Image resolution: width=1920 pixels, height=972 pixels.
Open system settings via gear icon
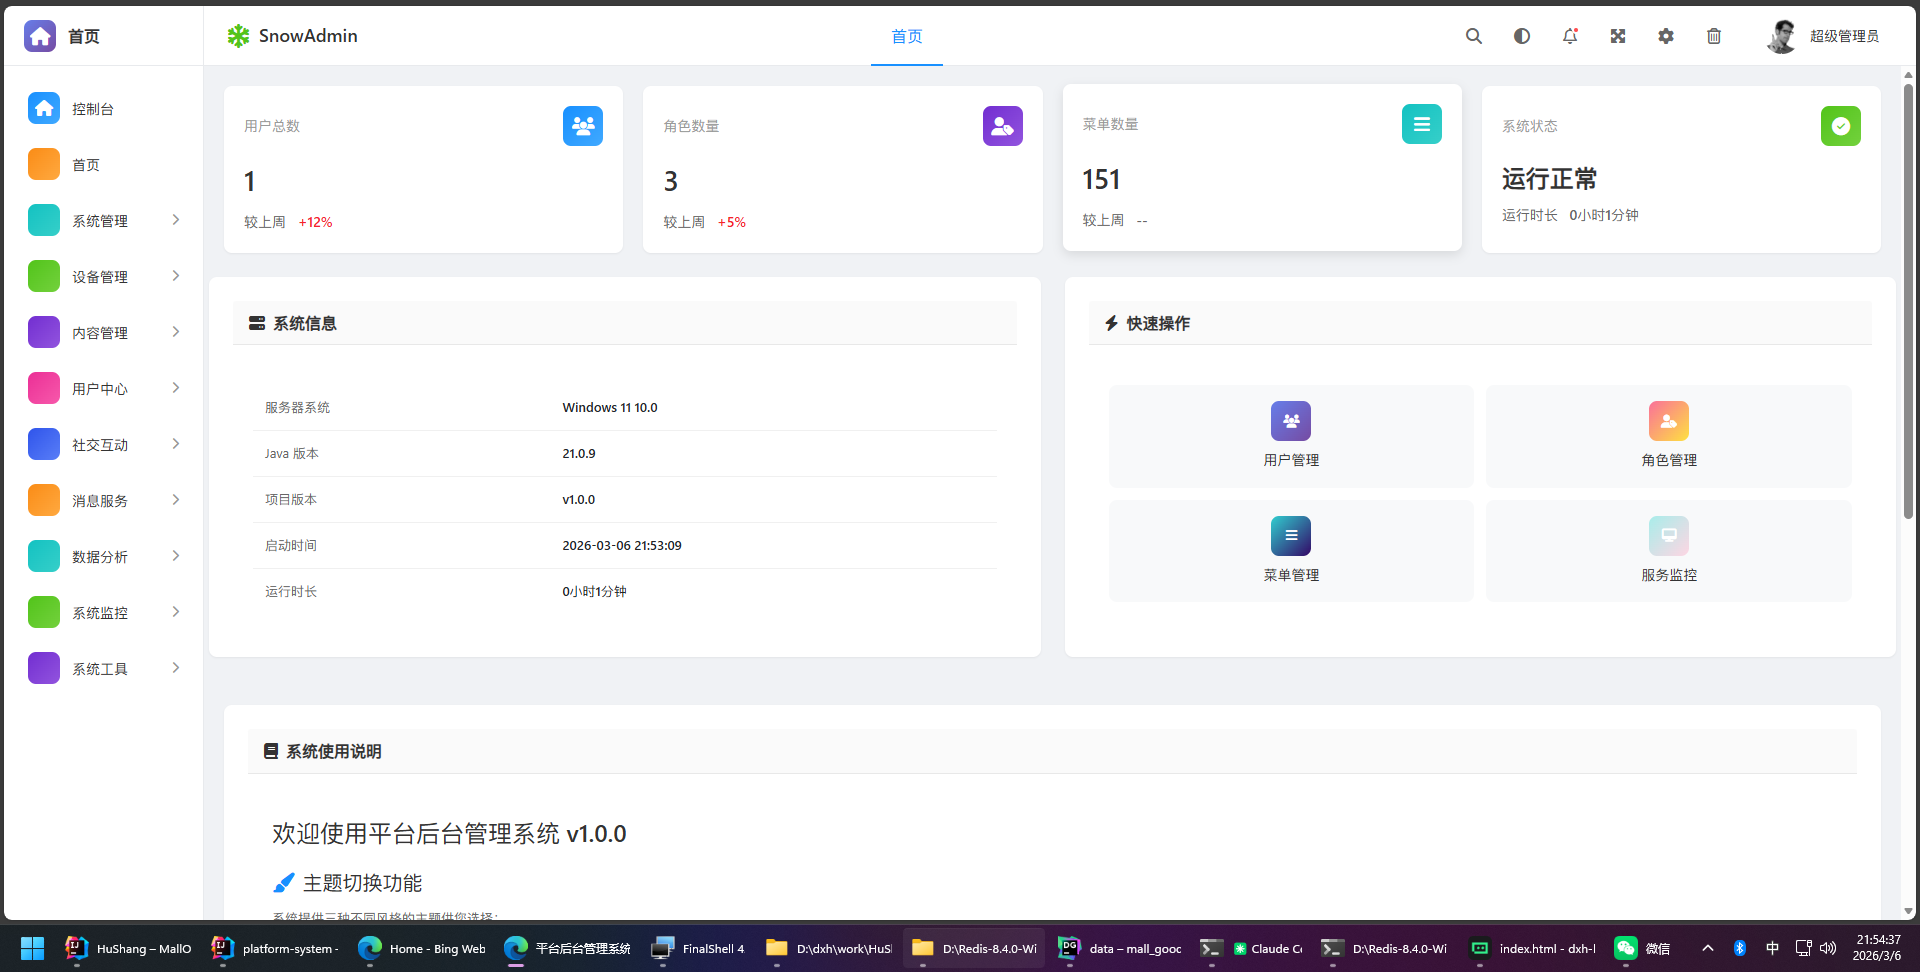(1665, 36)
